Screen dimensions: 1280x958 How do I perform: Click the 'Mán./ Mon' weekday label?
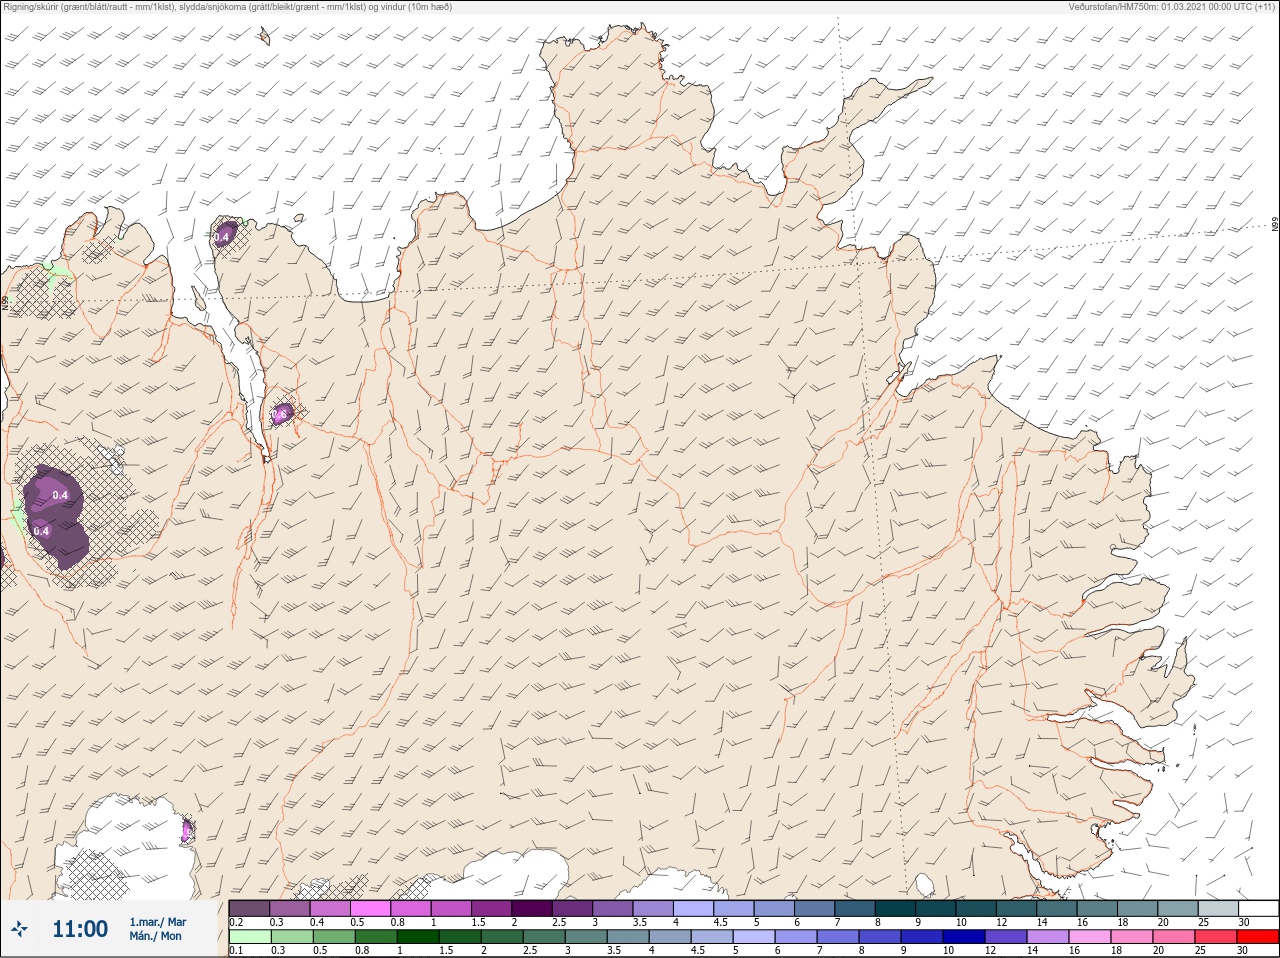(156, 936)
